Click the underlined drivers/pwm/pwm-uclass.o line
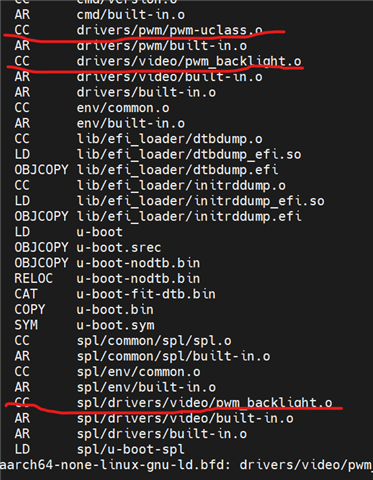This screenshot has height=480, width=373. tap(138, 30)
